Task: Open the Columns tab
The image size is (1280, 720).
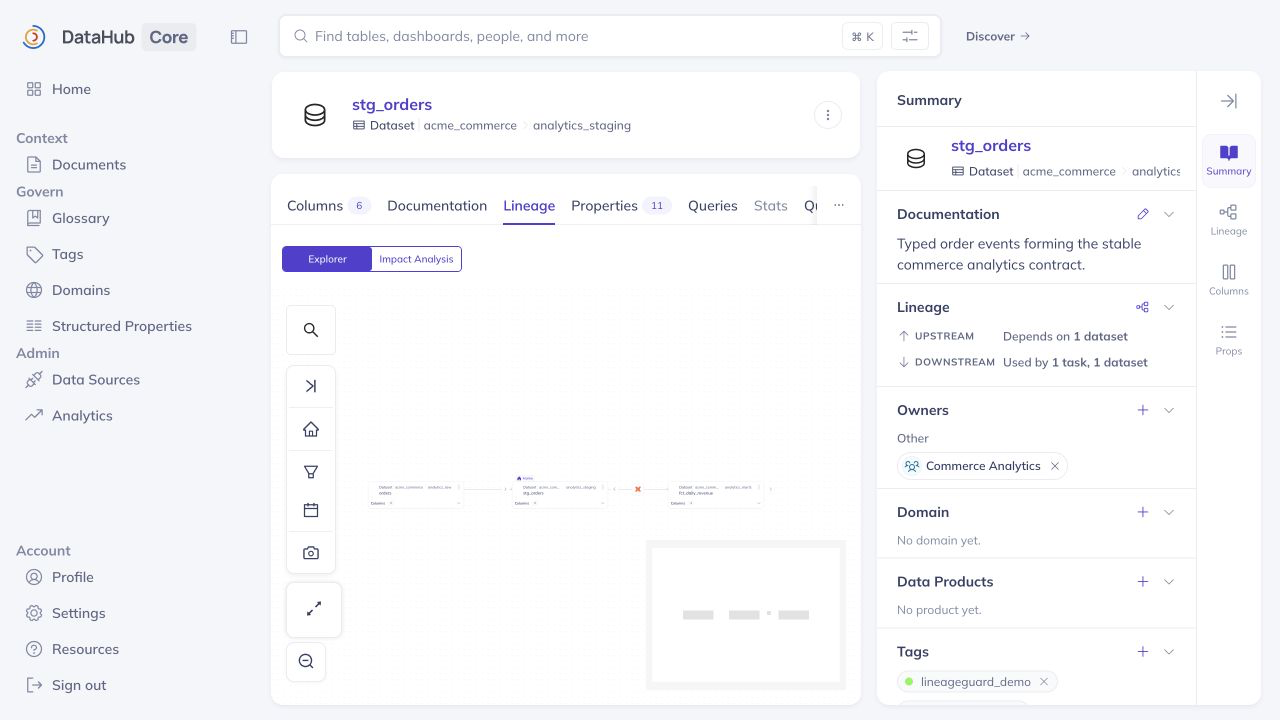Action: click(x=329, y=206)
